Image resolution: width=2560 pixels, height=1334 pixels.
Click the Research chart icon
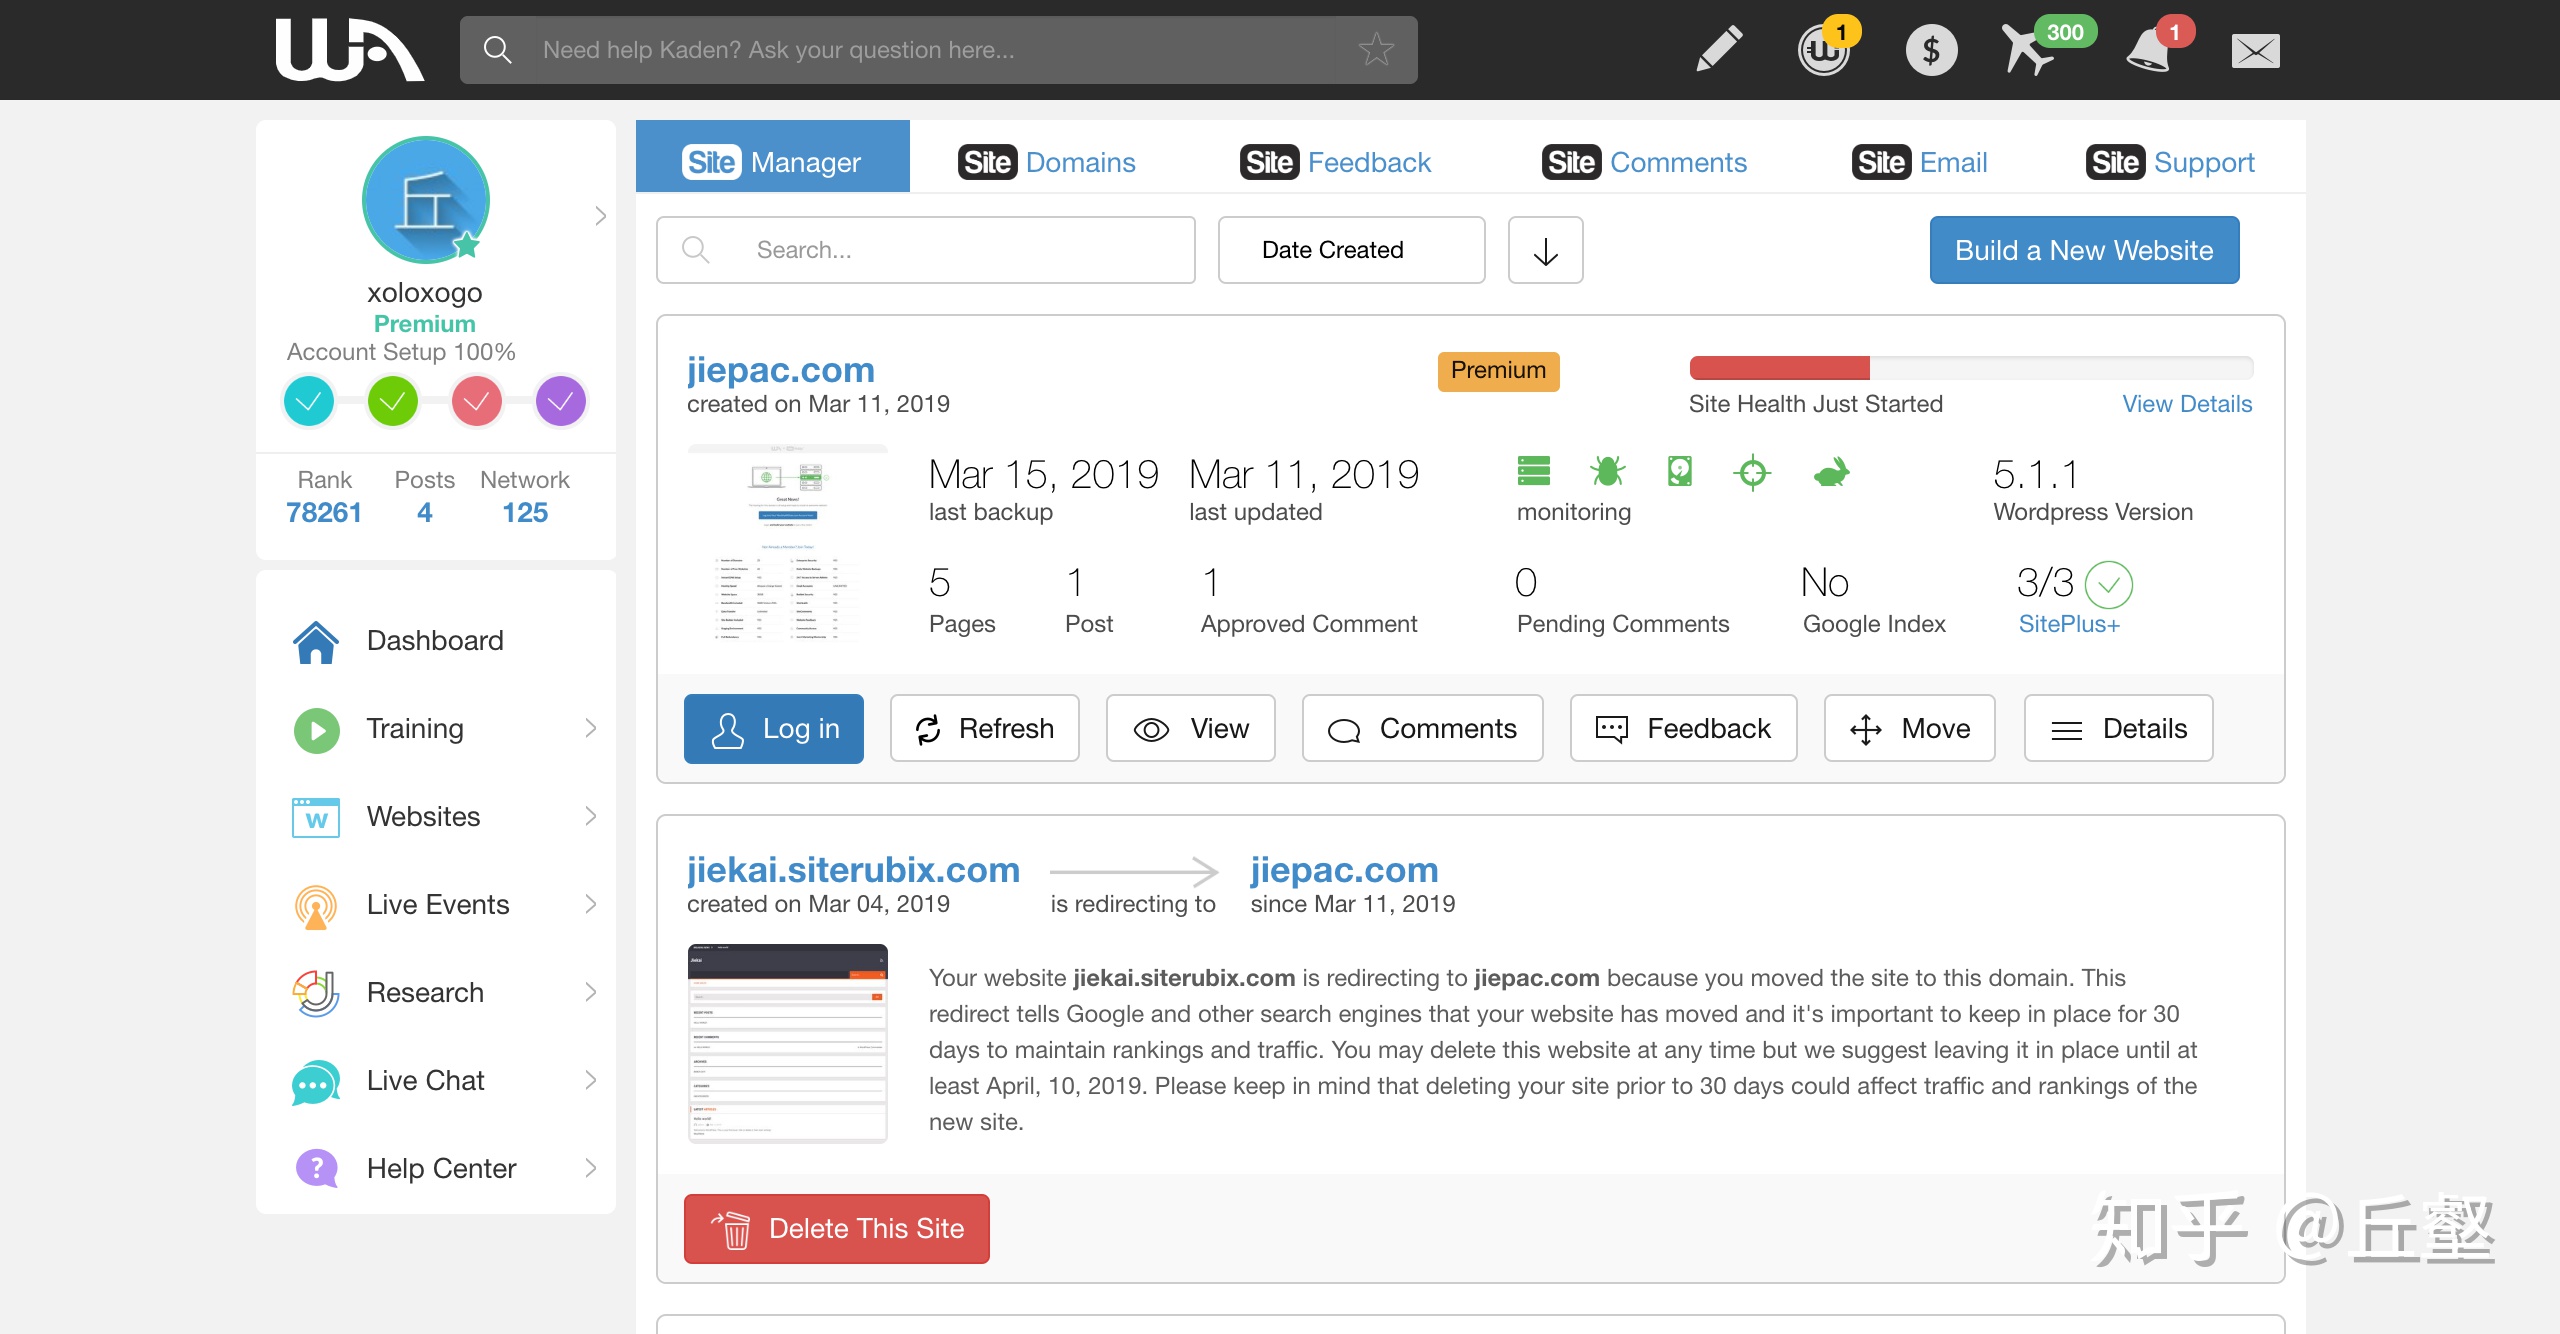click(316, 993)
